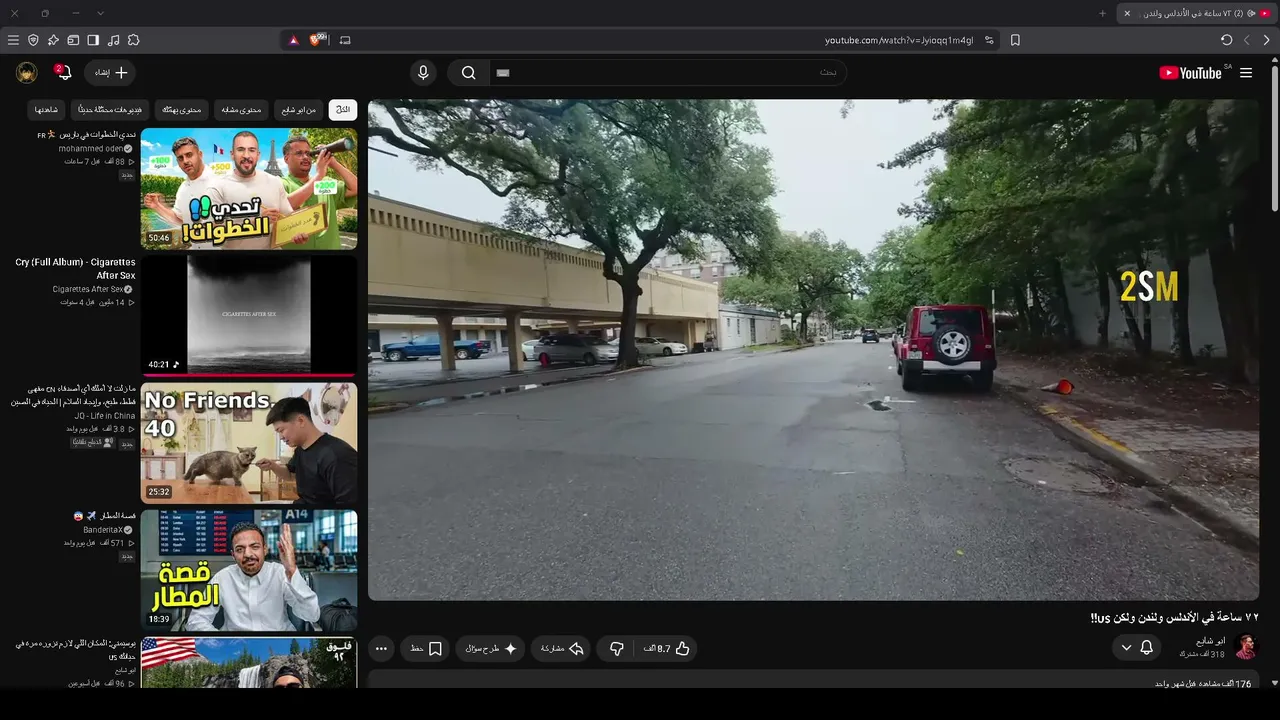Toggle the browser sidebar panel icon
Viewport: 1280px width, 720px height.
93,40
